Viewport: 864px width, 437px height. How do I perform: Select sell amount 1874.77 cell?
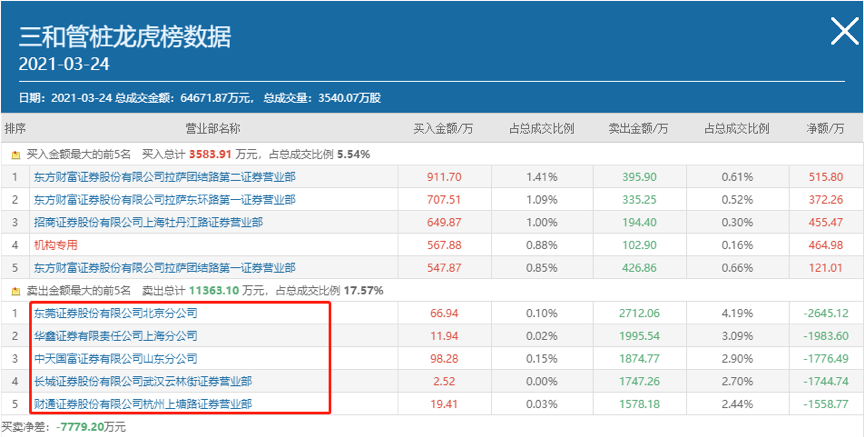pos(639,359)
